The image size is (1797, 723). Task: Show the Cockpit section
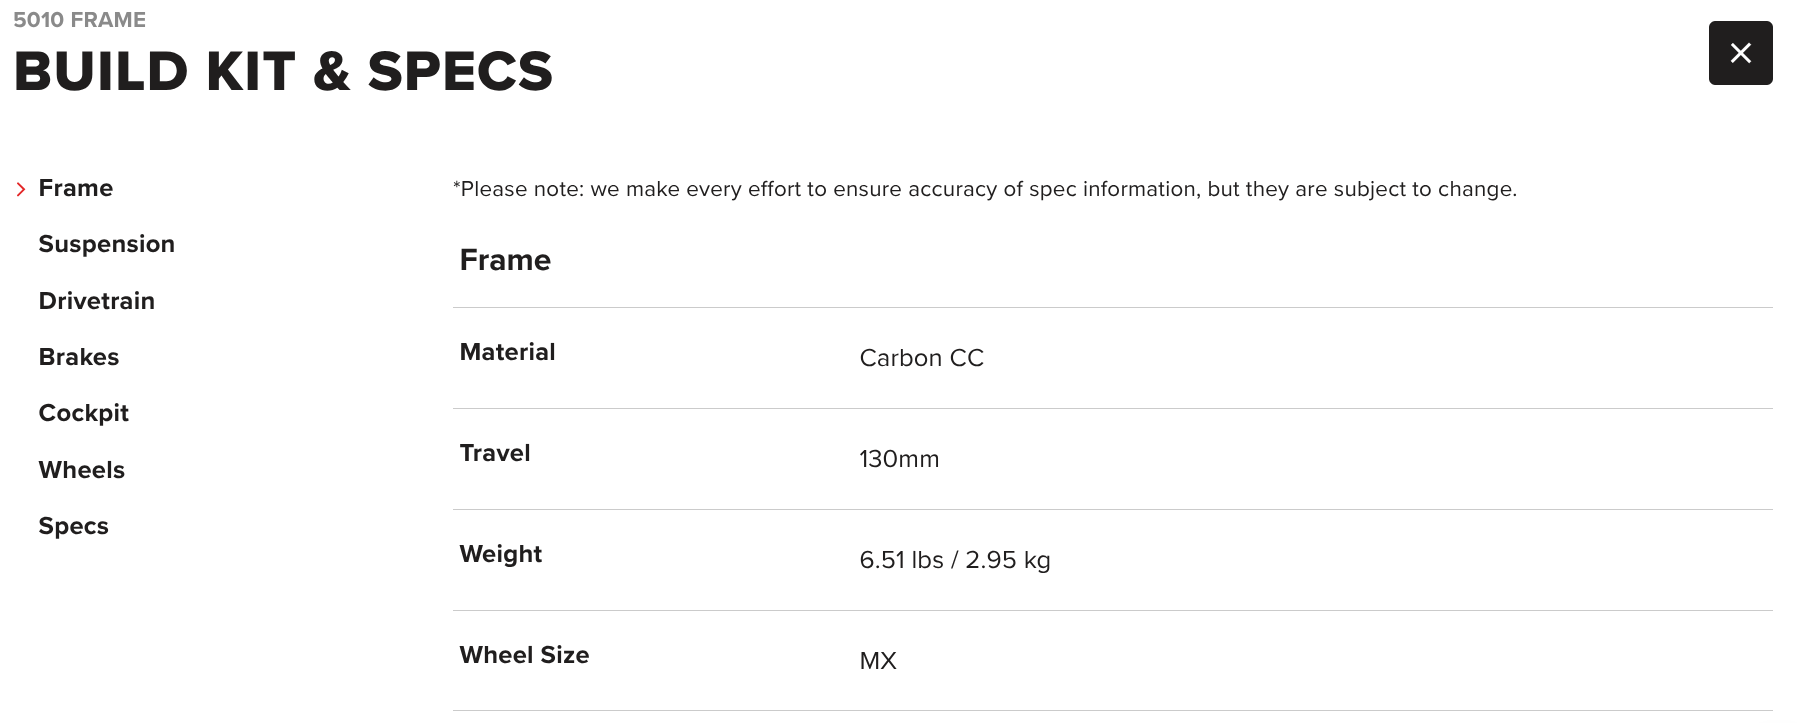coord(83,413)
